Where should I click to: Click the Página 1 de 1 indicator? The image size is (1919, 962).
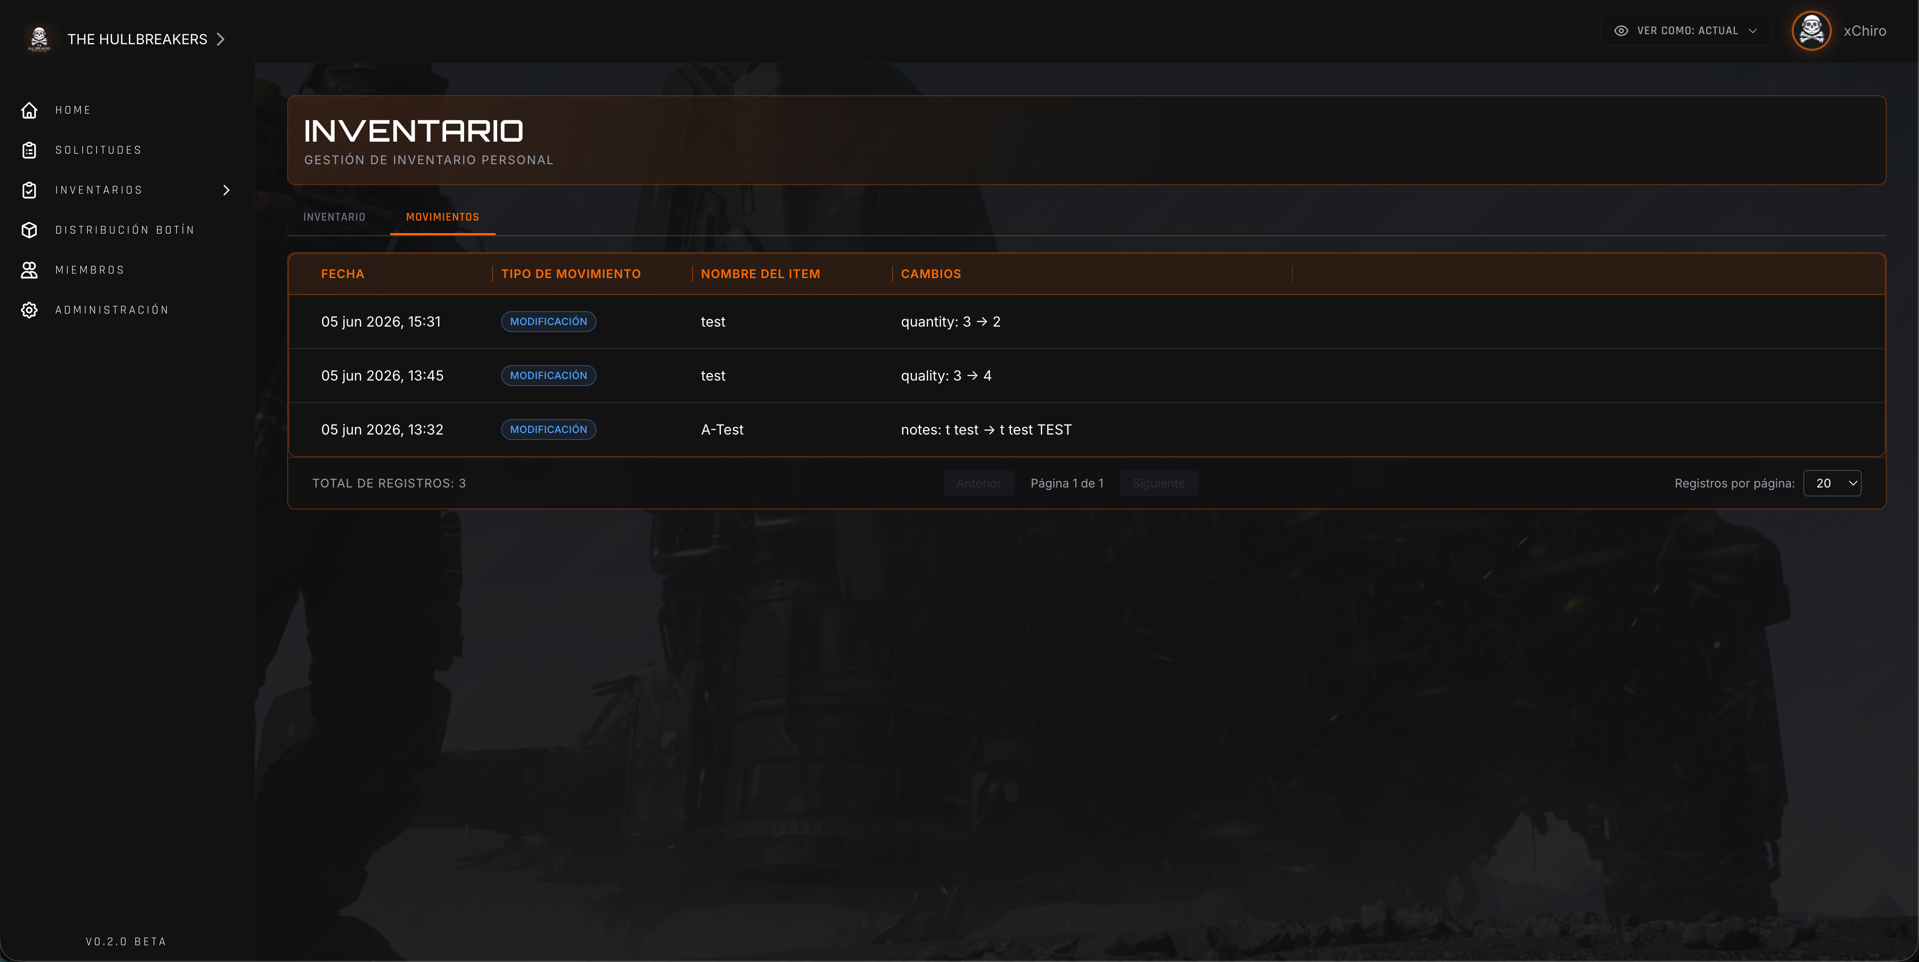[1067, 483]
